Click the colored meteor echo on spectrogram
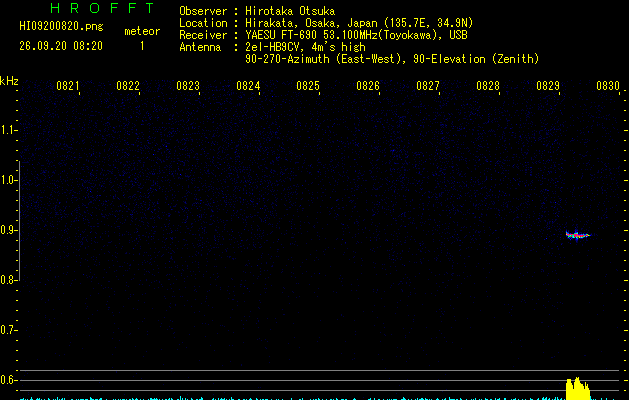Screen dimensions: 629x400 pos(578,235)
